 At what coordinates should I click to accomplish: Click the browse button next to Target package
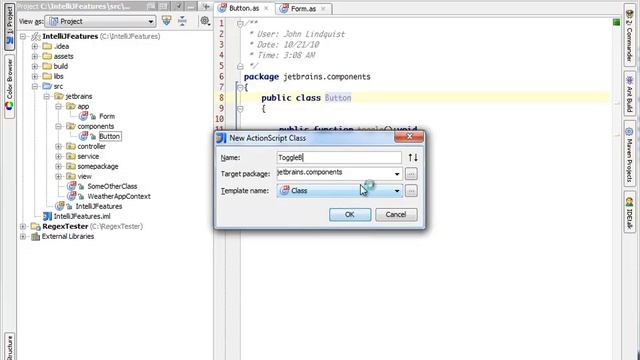[x=411, y=174]
